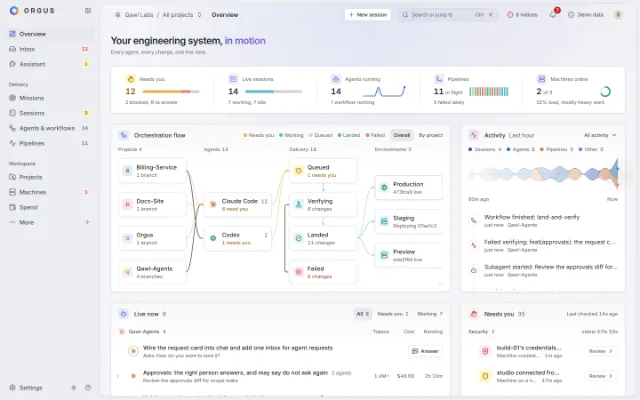Open the All projects switcher dropdown

[x=182, y=15]
